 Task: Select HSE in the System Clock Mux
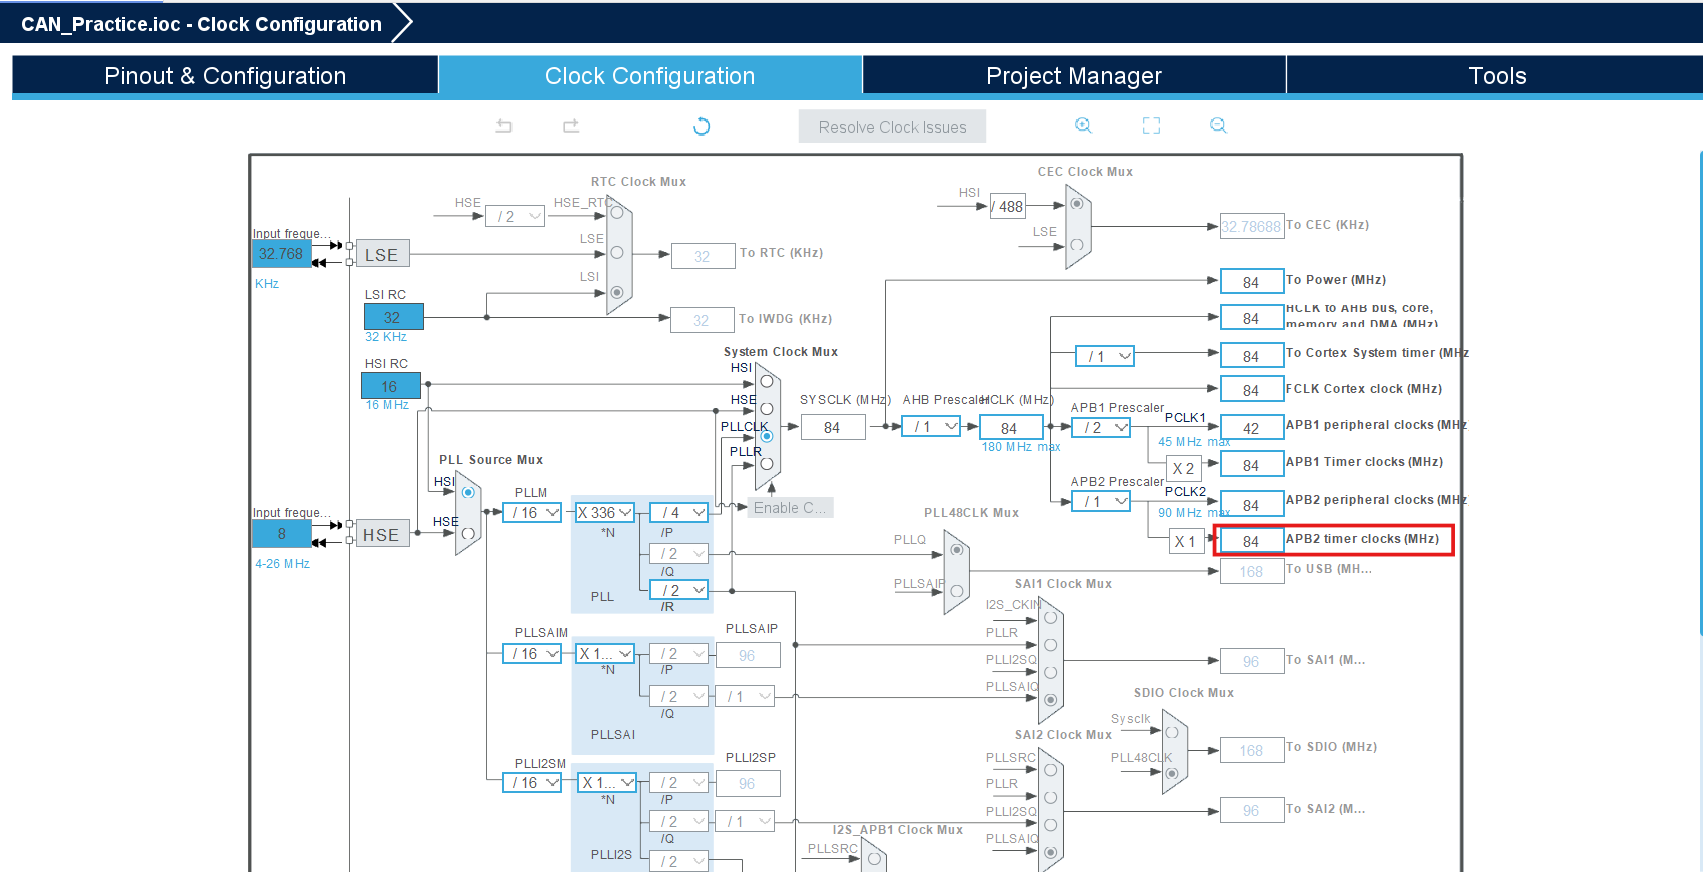767,409
